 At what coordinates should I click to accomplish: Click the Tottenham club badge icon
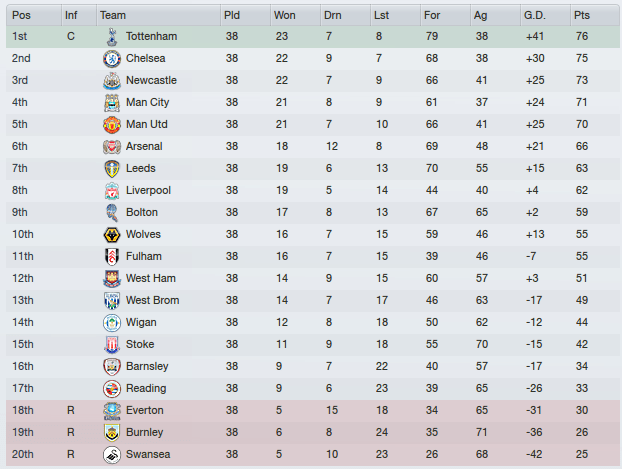[x=111, y=36]
